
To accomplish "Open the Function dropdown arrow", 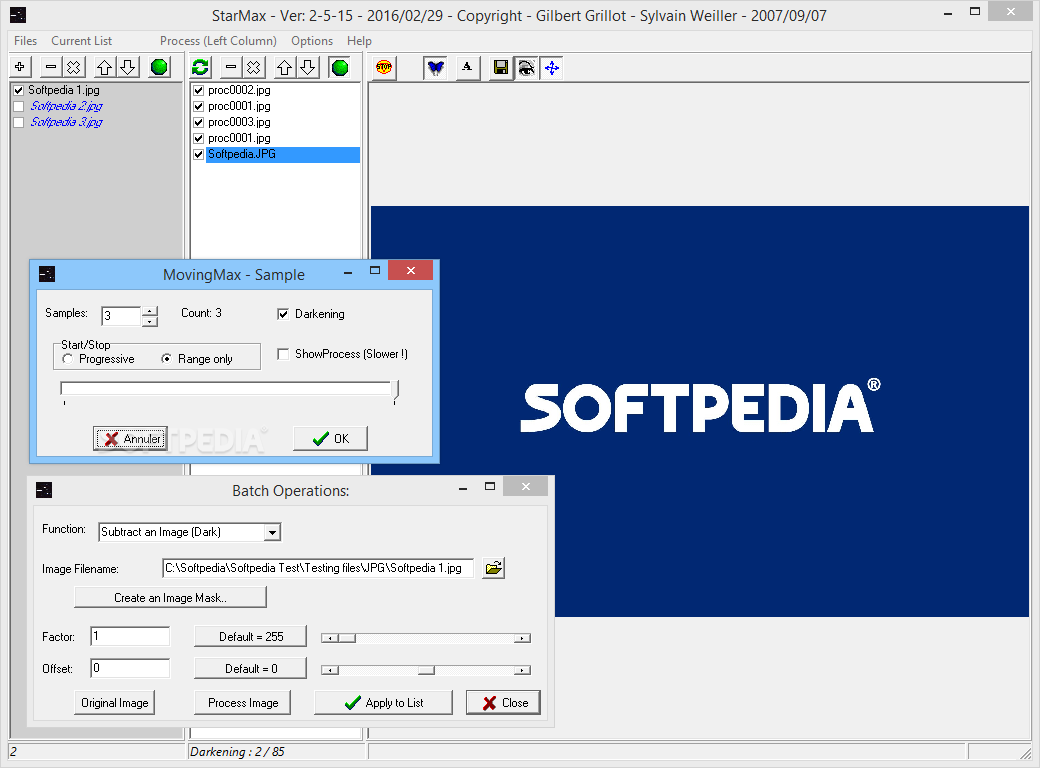I will (271, 532).
